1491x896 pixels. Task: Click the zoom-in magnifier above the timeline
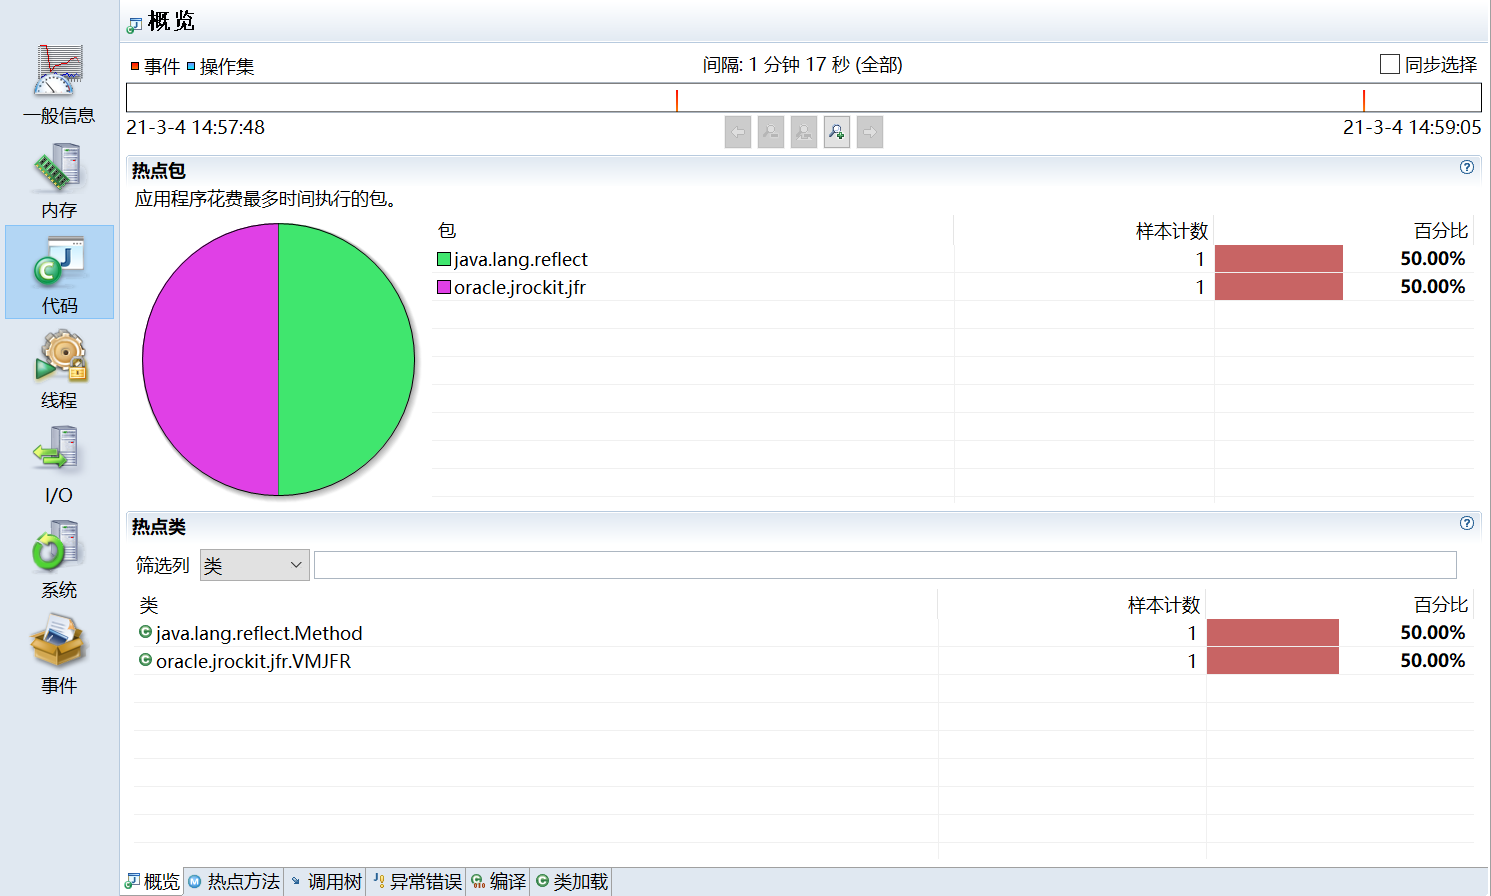[836, 131]
